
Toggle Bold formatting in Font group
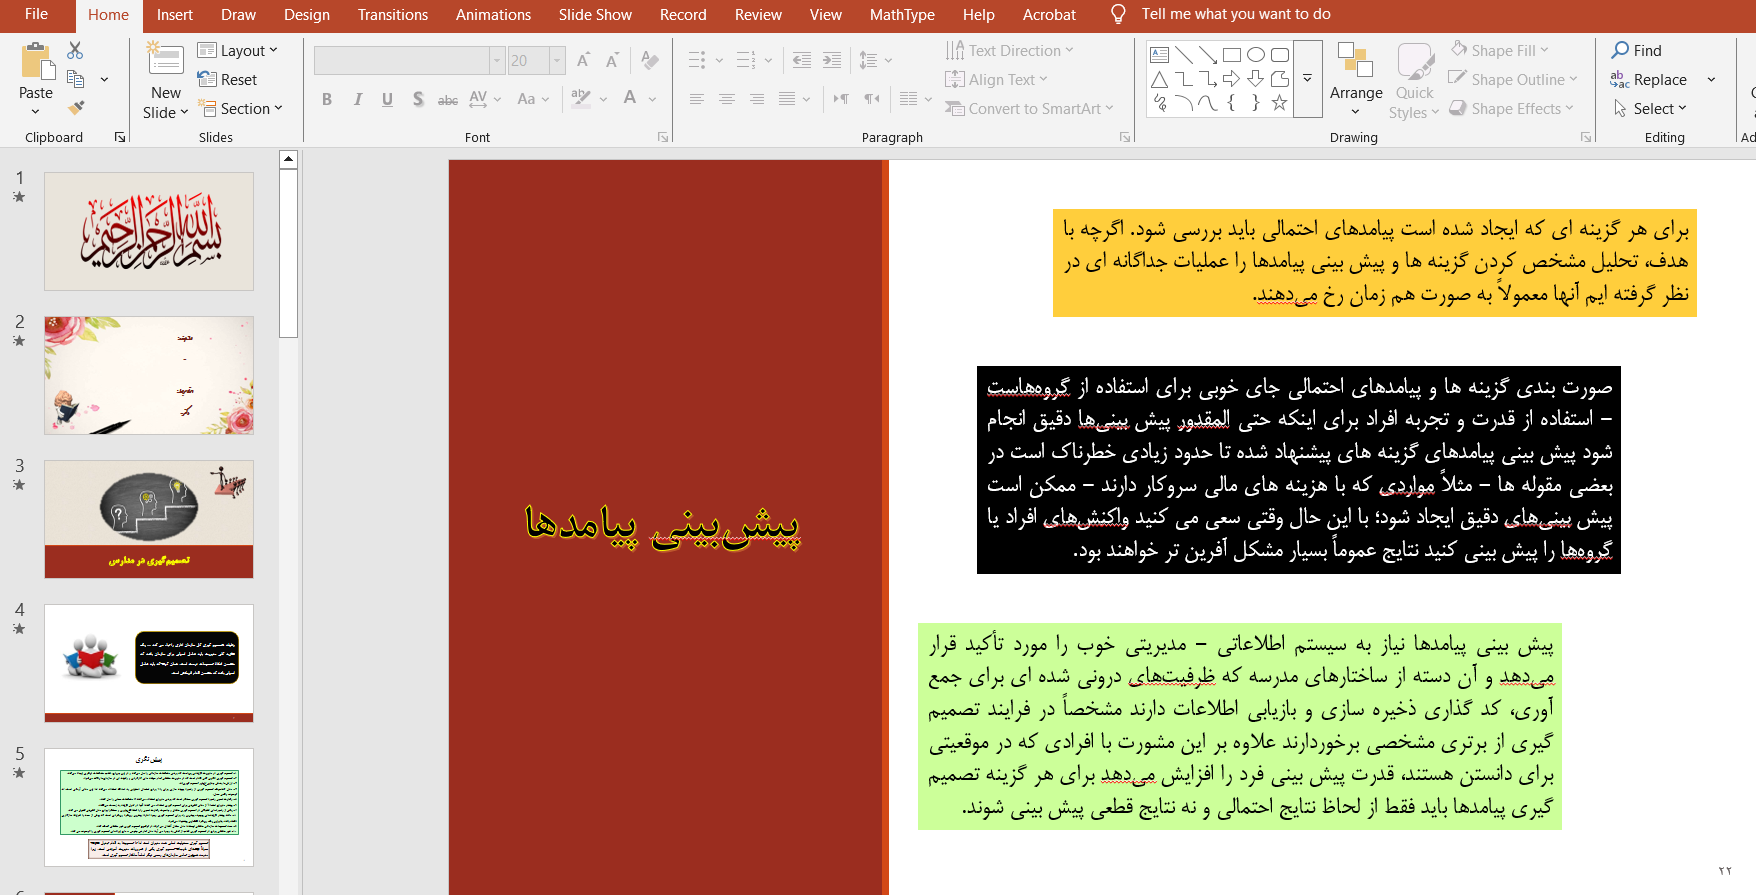tap(327, 99)
